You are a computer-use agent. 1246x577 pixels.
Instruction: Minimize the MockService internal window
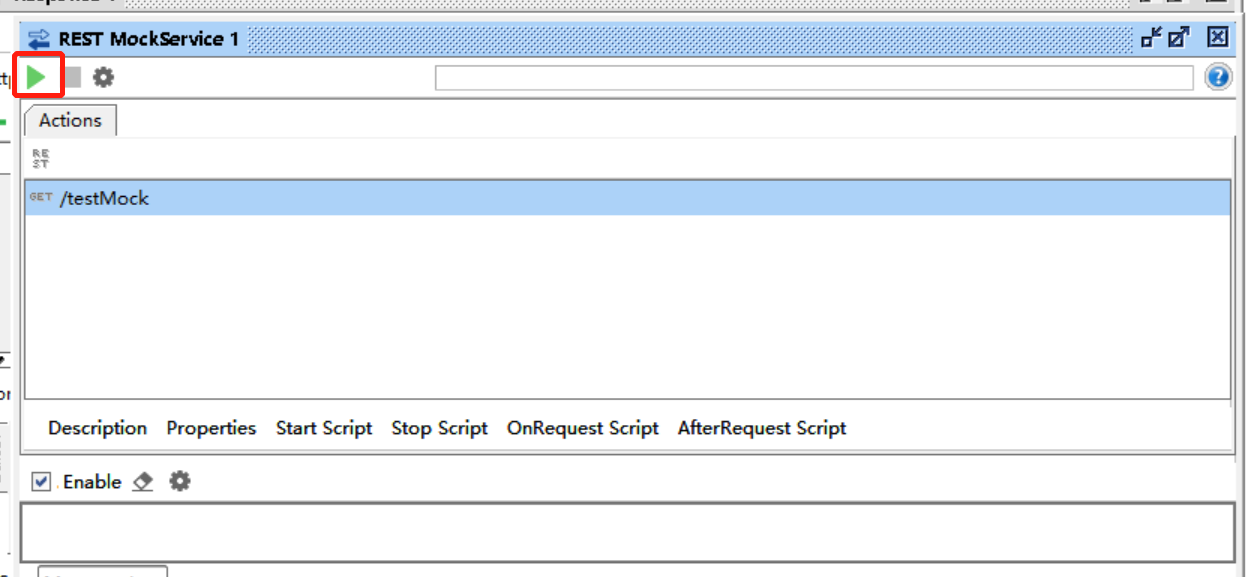1152,38
